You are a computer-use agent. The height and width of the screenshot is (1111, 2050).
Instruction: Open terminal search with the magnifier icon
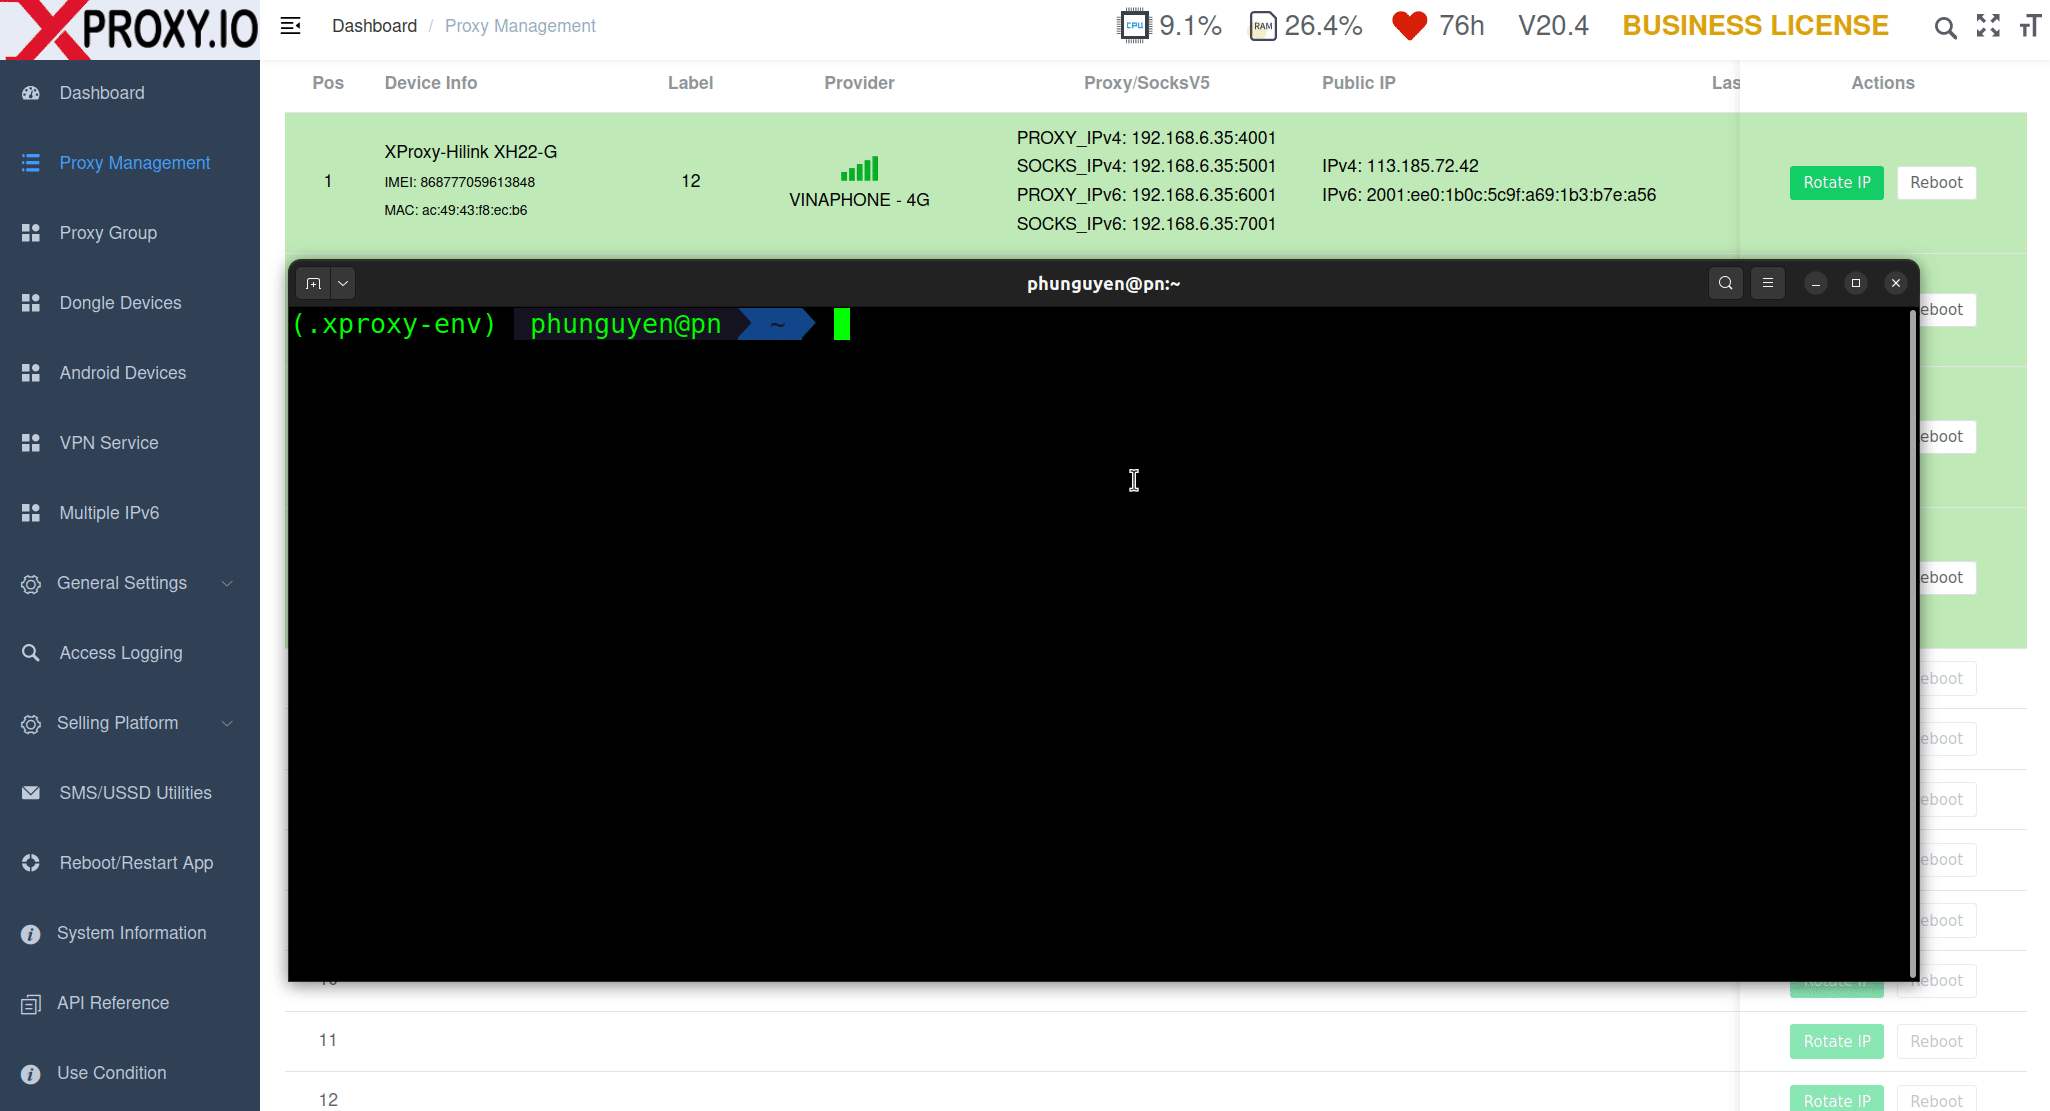tap(1726, 283)
